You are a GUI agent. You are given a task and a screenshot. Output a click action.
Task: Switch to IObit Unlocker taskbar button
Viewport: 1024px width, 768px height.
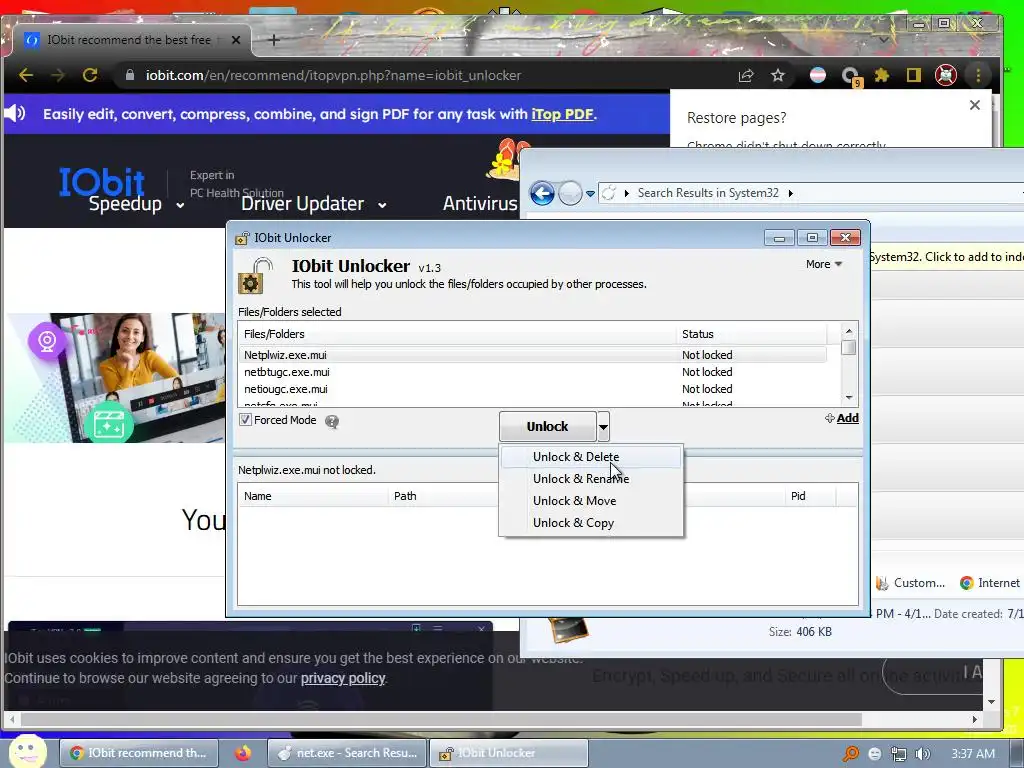tap(509, 753)
